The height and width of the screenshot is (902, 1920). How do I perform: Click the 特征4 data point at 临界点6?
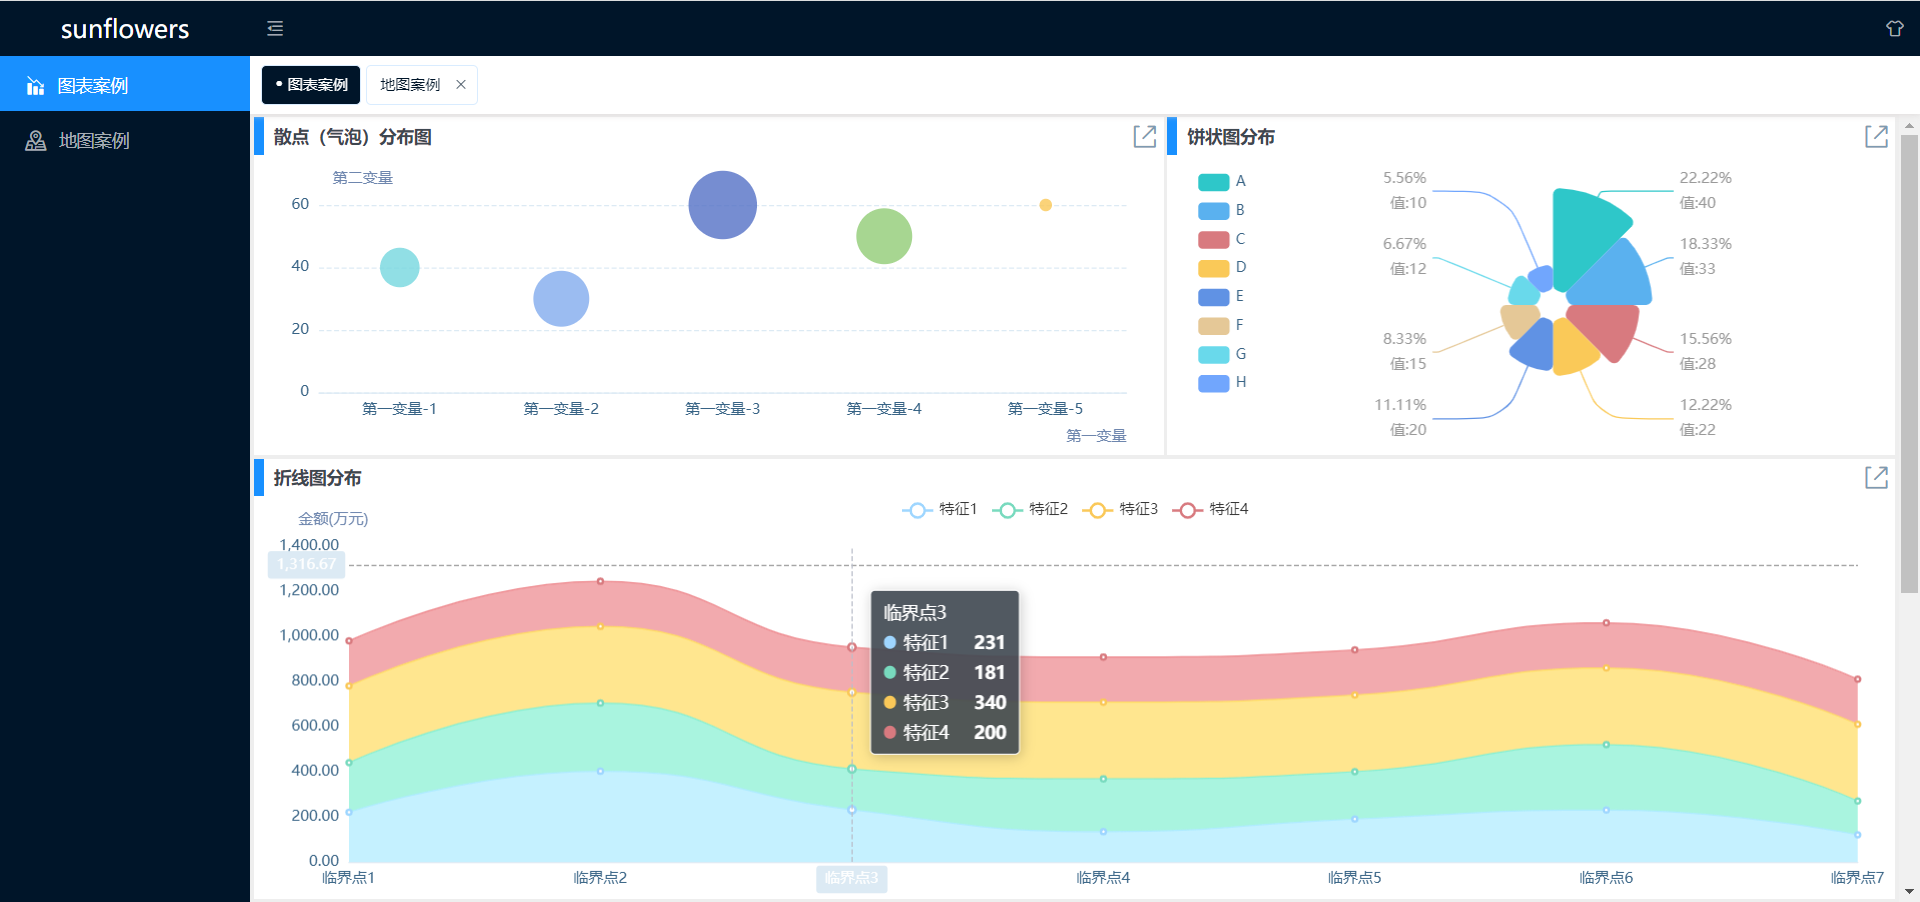(x=1606, y=623)
